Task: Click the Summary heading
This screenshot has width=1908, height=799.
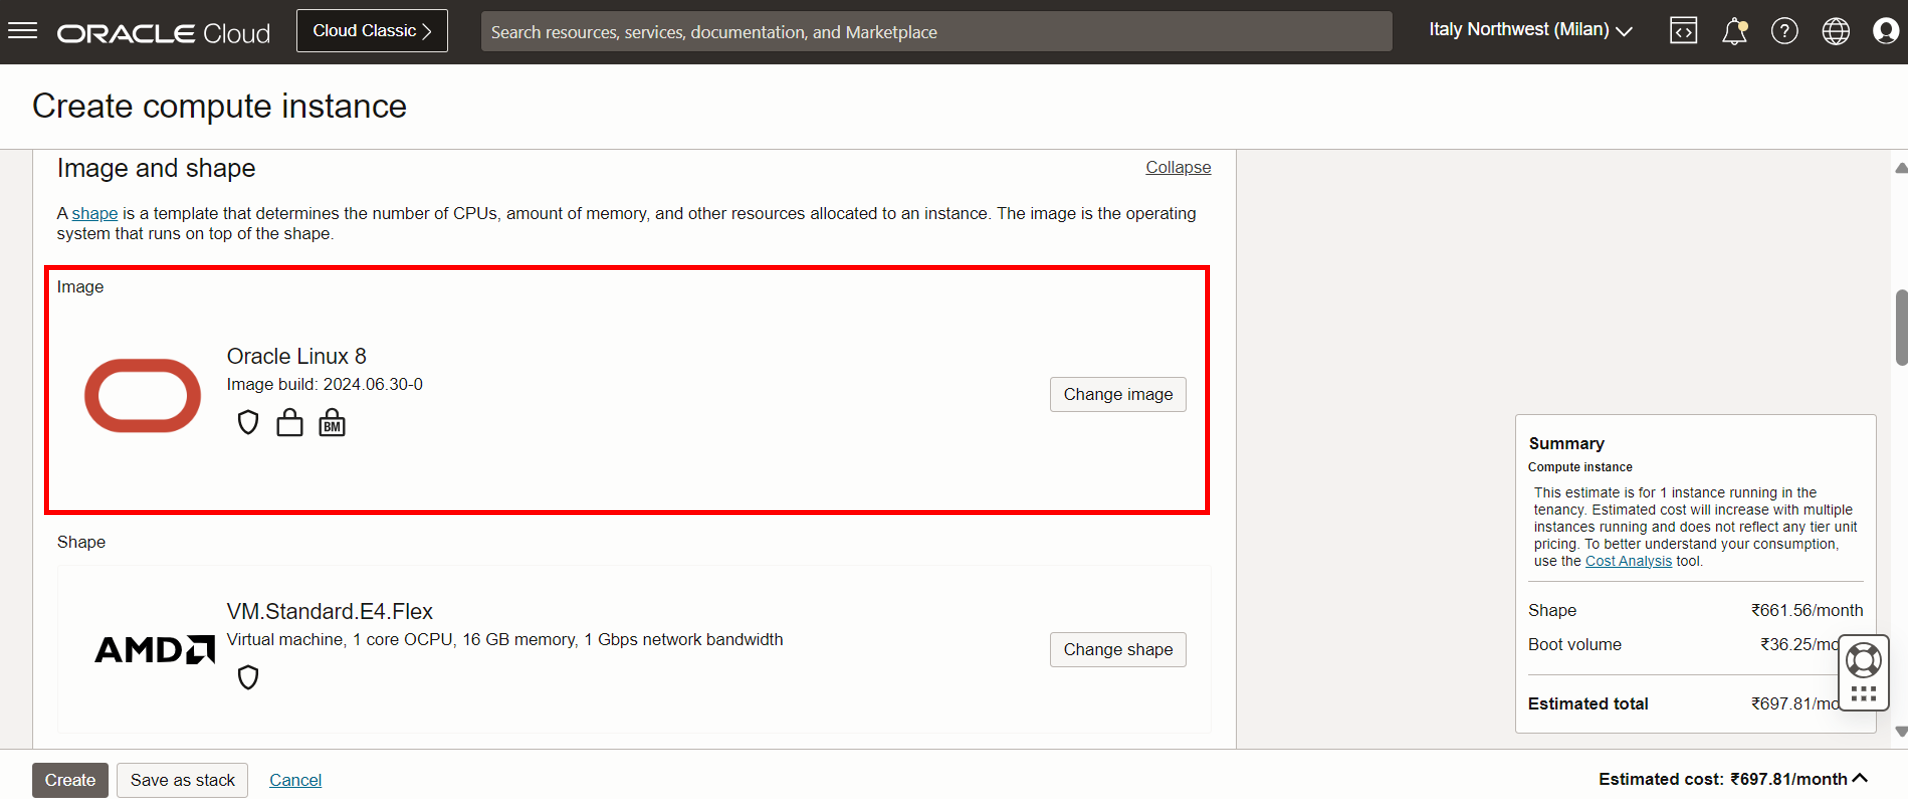Action: point(1566,443)
